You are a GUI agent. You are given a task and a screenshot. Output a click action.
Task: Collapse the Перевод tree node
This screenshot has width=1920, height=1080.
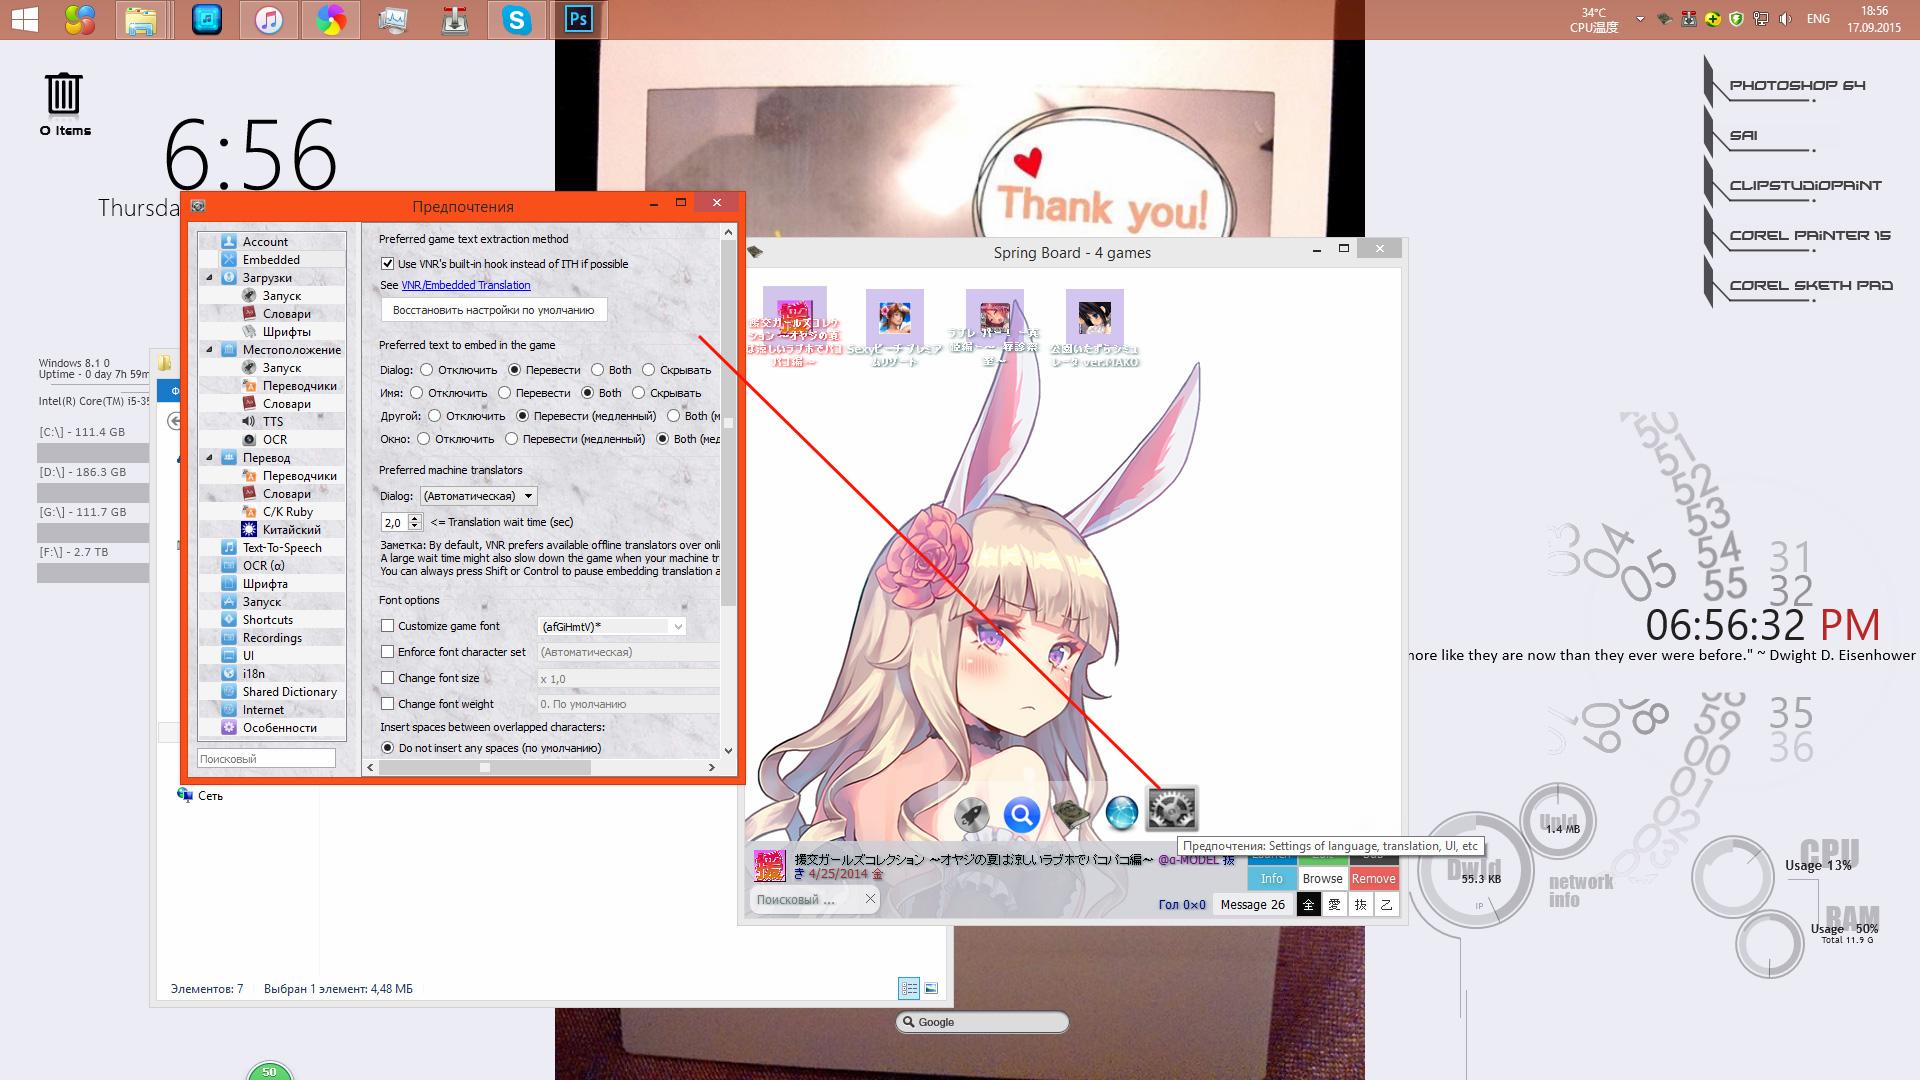click(209, 458)
